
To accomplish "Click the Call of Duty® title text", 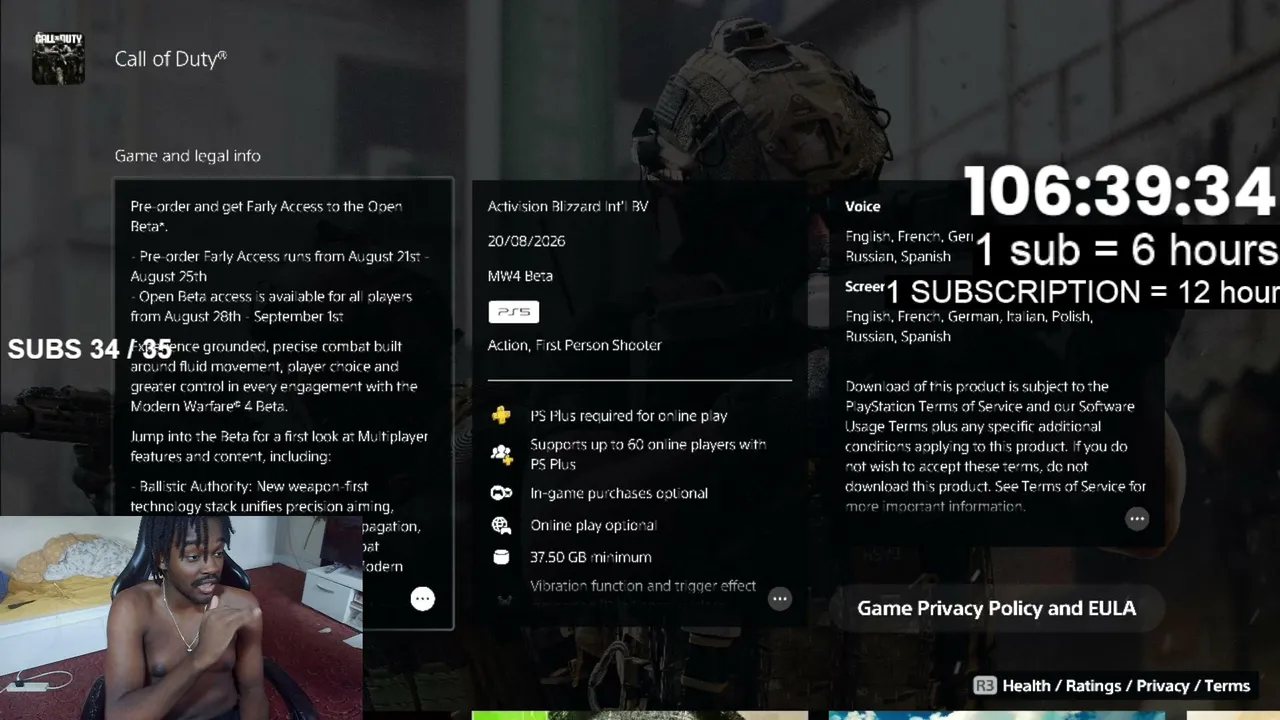I will (x=171, y=59).
